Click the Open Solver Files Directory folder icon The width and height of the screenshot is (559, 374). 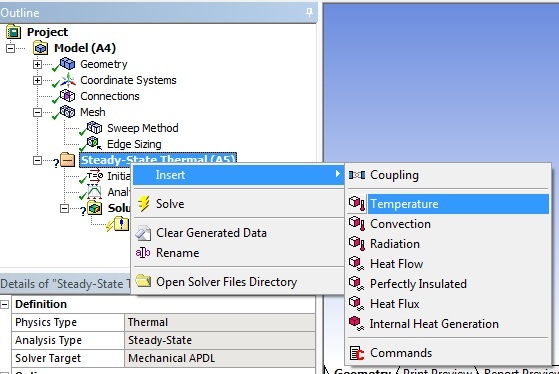[143, 281]
